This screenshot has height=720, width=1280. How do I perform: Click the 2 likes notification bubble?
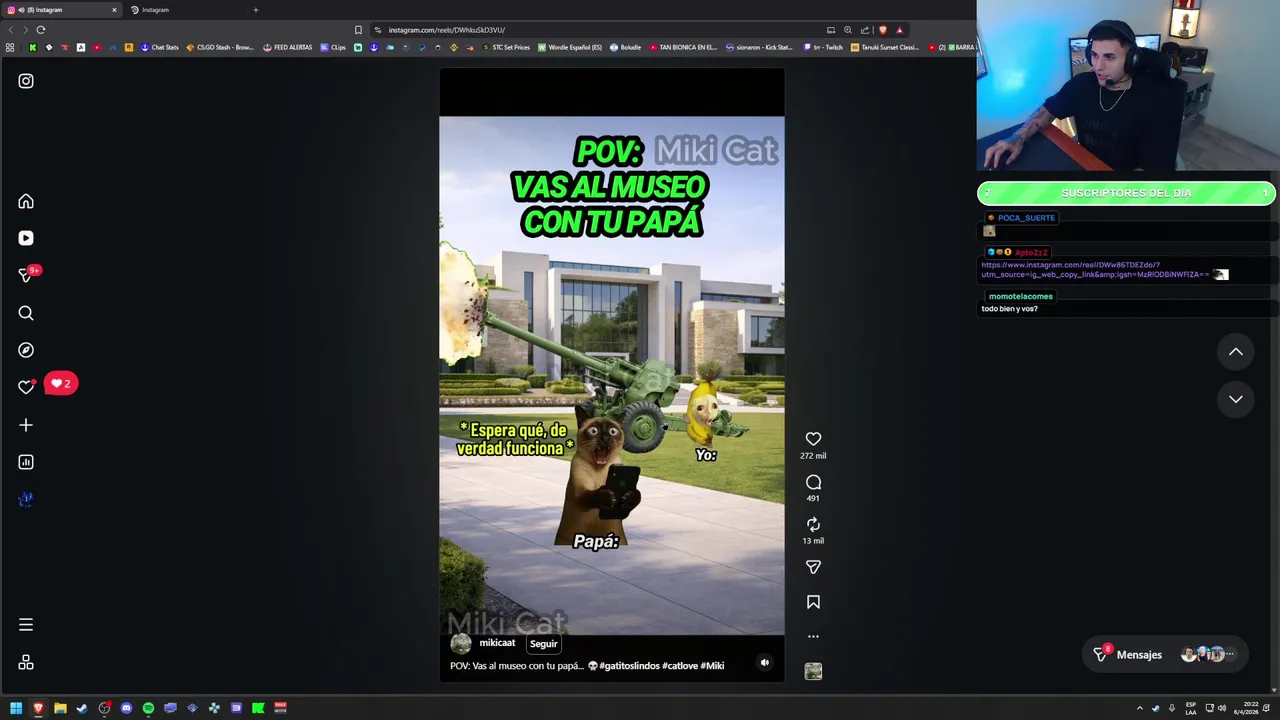tap(60, 384)
